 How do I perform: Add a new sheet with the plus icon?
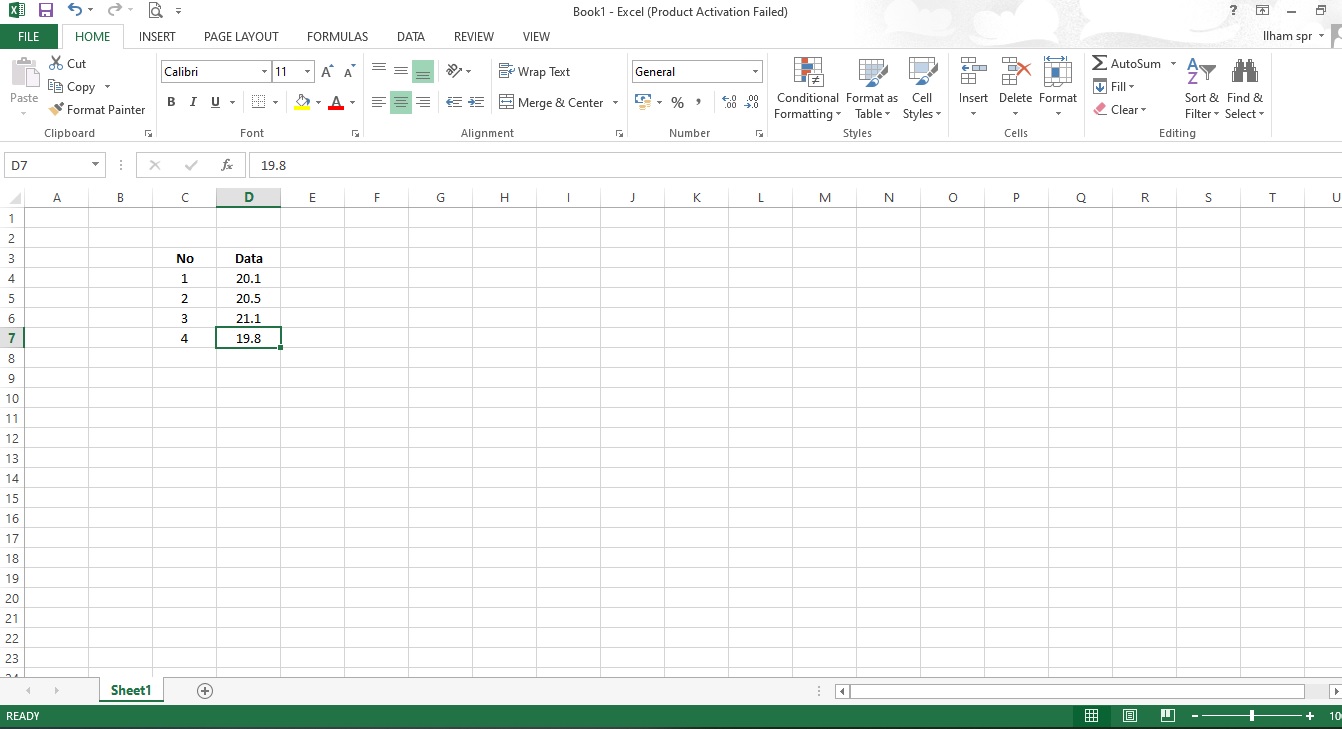point(205,690)
